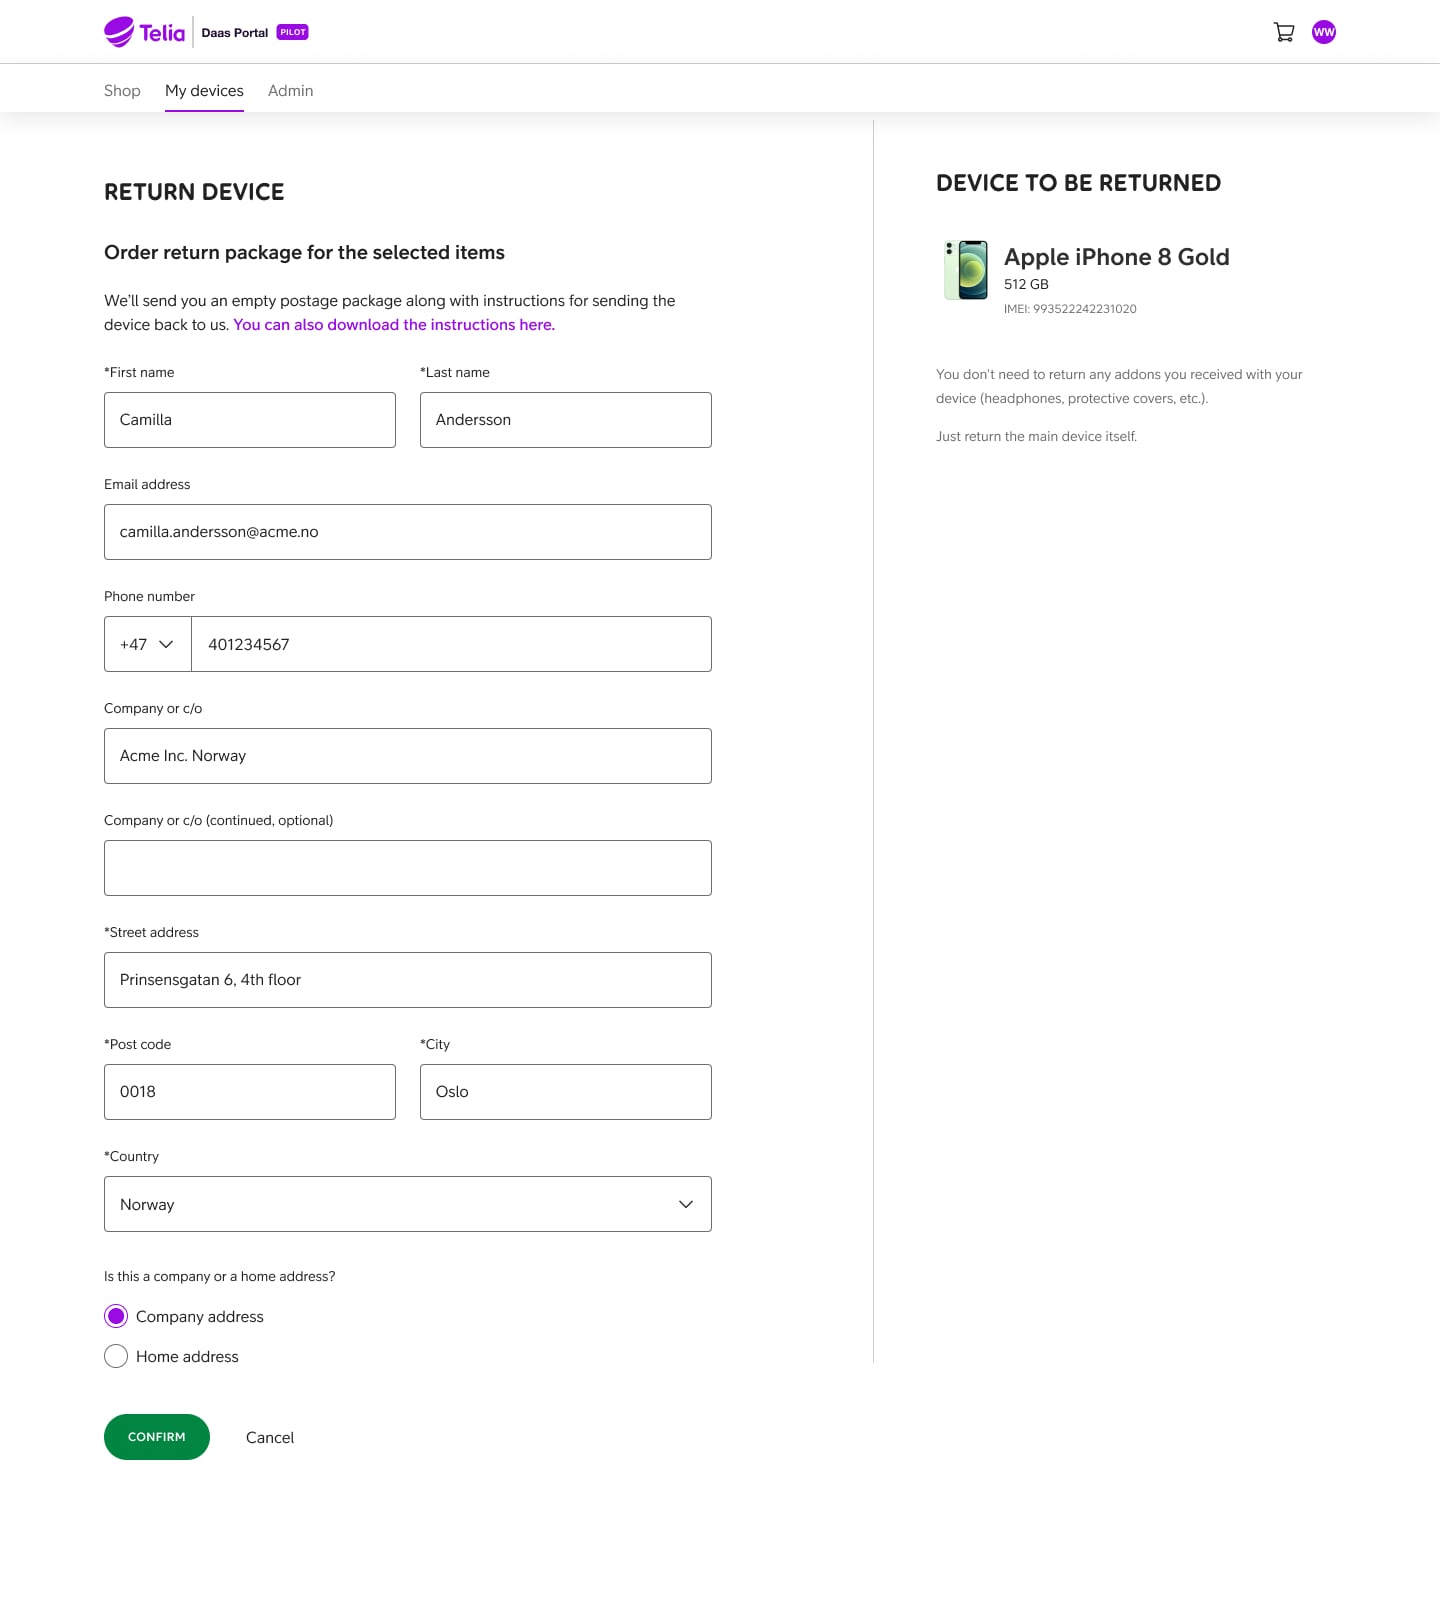Viewport: 1440px width, 1600px height.
Task: Click into the Email address field
Action: 408,532
